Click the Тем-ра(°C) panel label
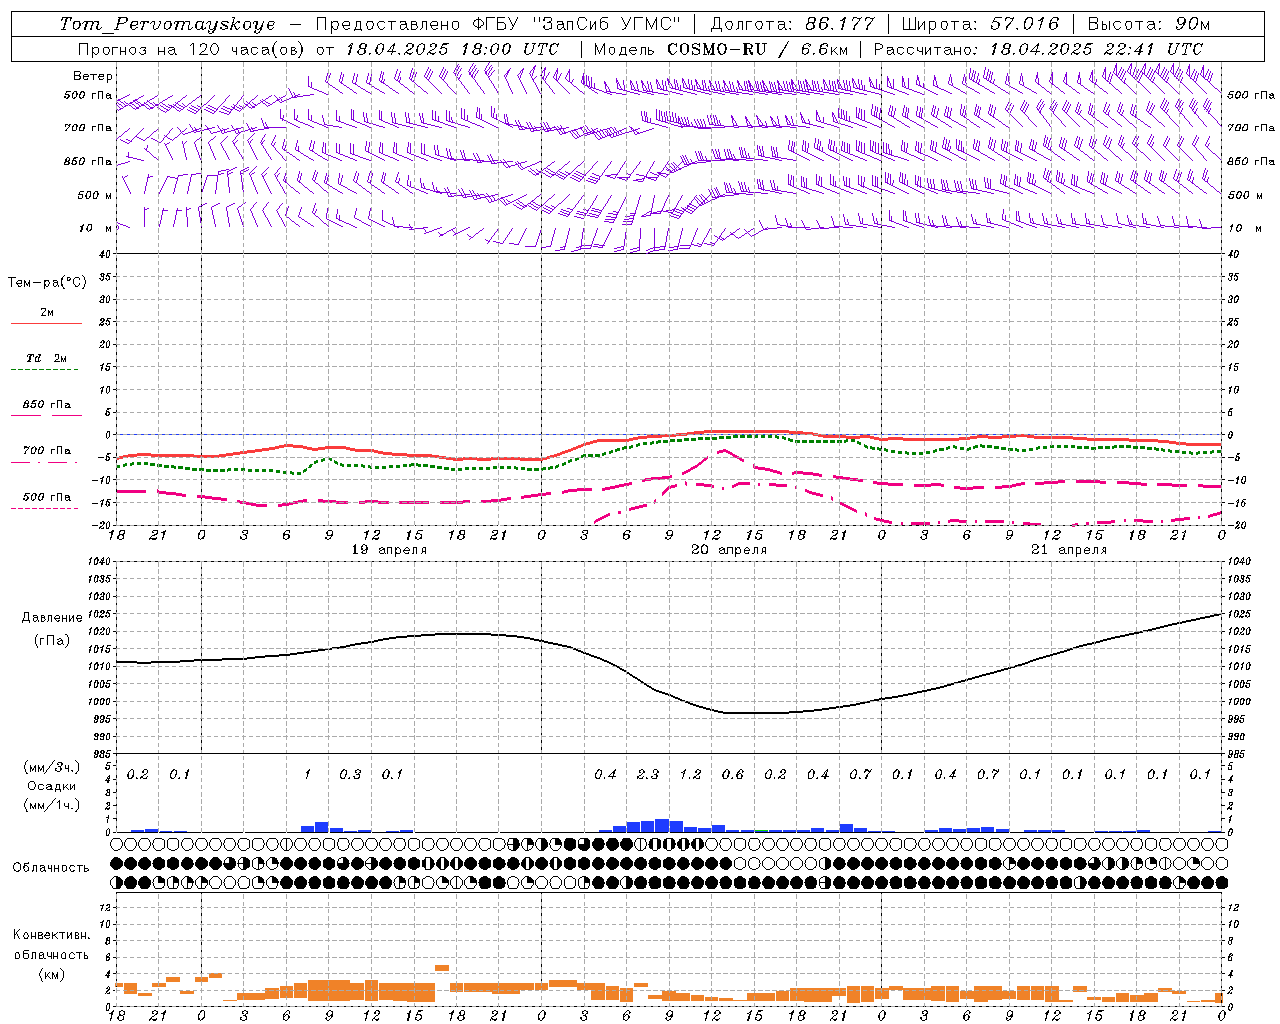This screenshot has height=1024, width=1280. point(47,283)
